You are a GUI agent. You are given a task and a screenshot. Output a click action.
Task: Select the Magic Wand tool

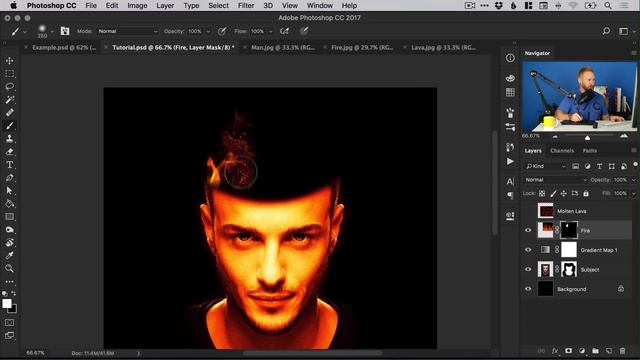9,100
